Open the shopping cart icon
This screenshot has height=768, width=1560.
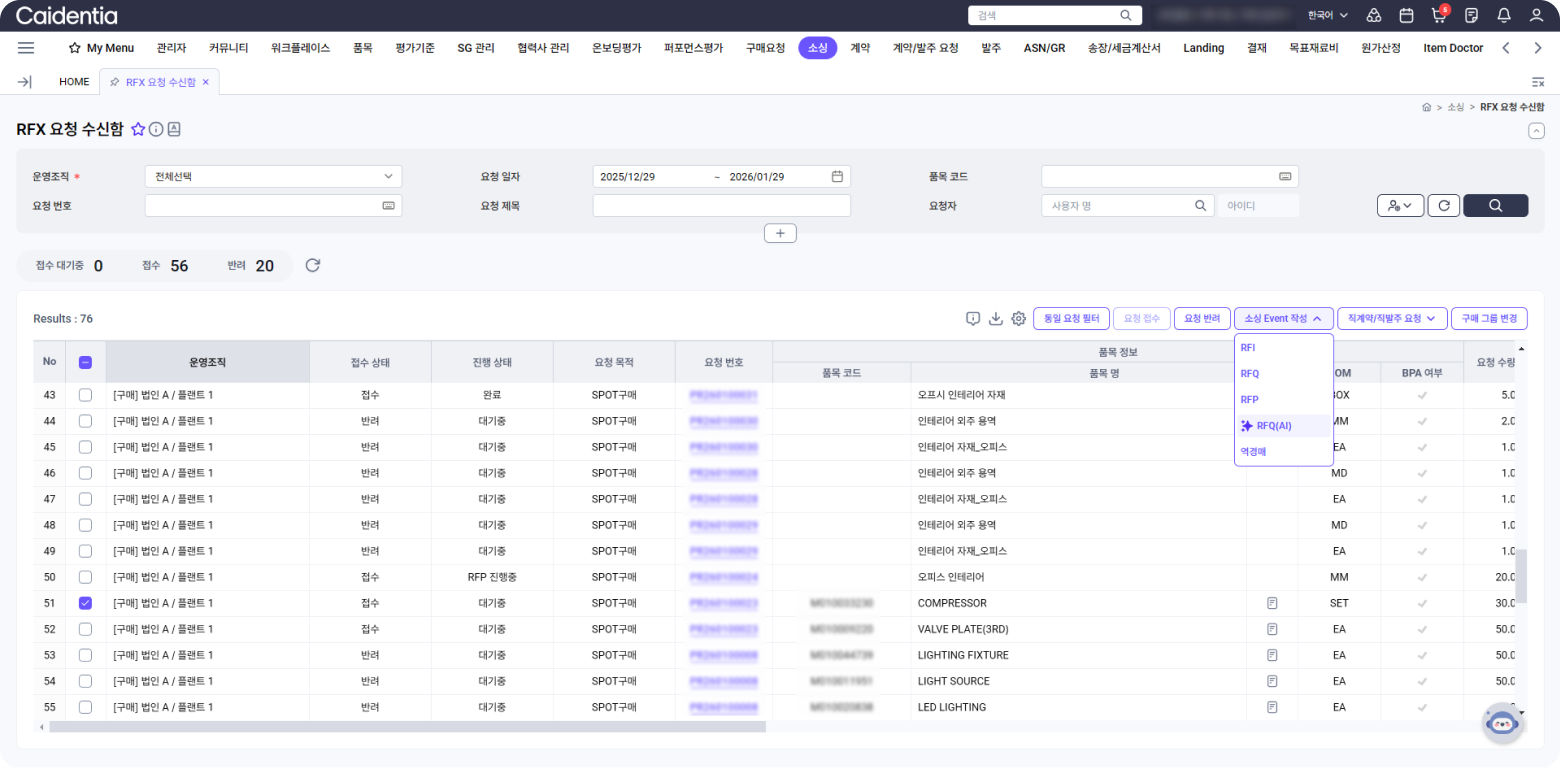click(1438, 15)
